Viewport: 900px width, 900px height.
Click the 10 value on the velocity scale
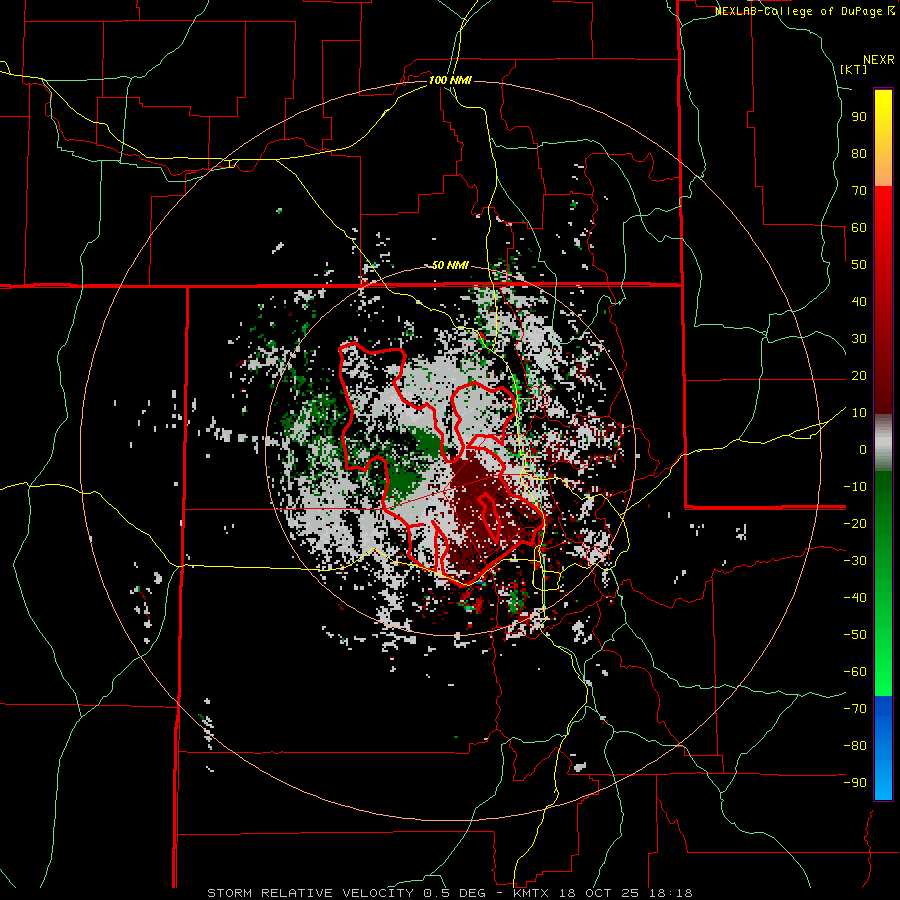[x=859, y=413]
